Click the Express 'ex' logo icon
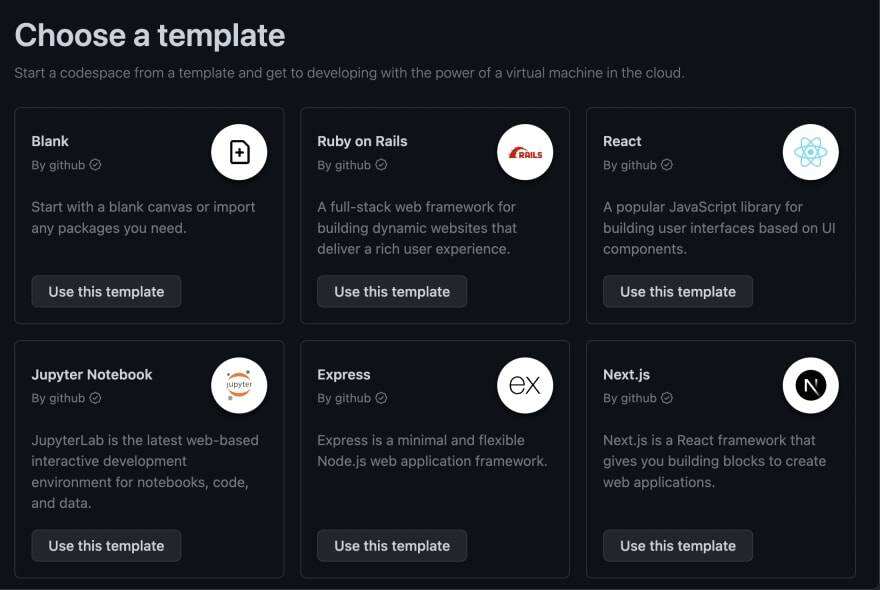This screenshot has width=880, height=590. [x=525, y=385]
